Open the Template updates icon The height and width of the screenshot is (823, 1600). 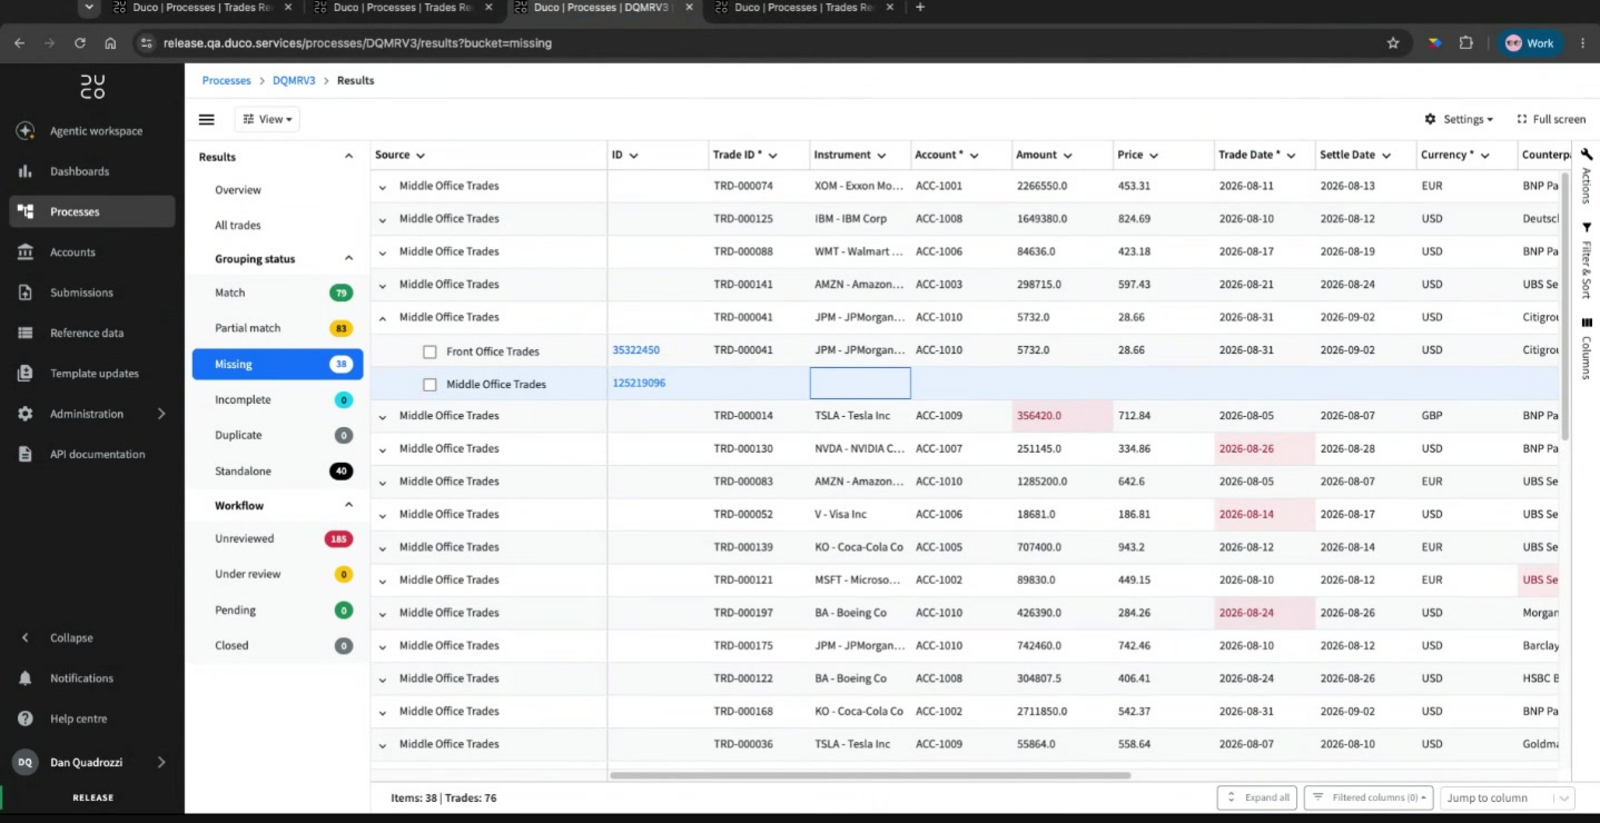pyautogui.click(x=25, y=373)
